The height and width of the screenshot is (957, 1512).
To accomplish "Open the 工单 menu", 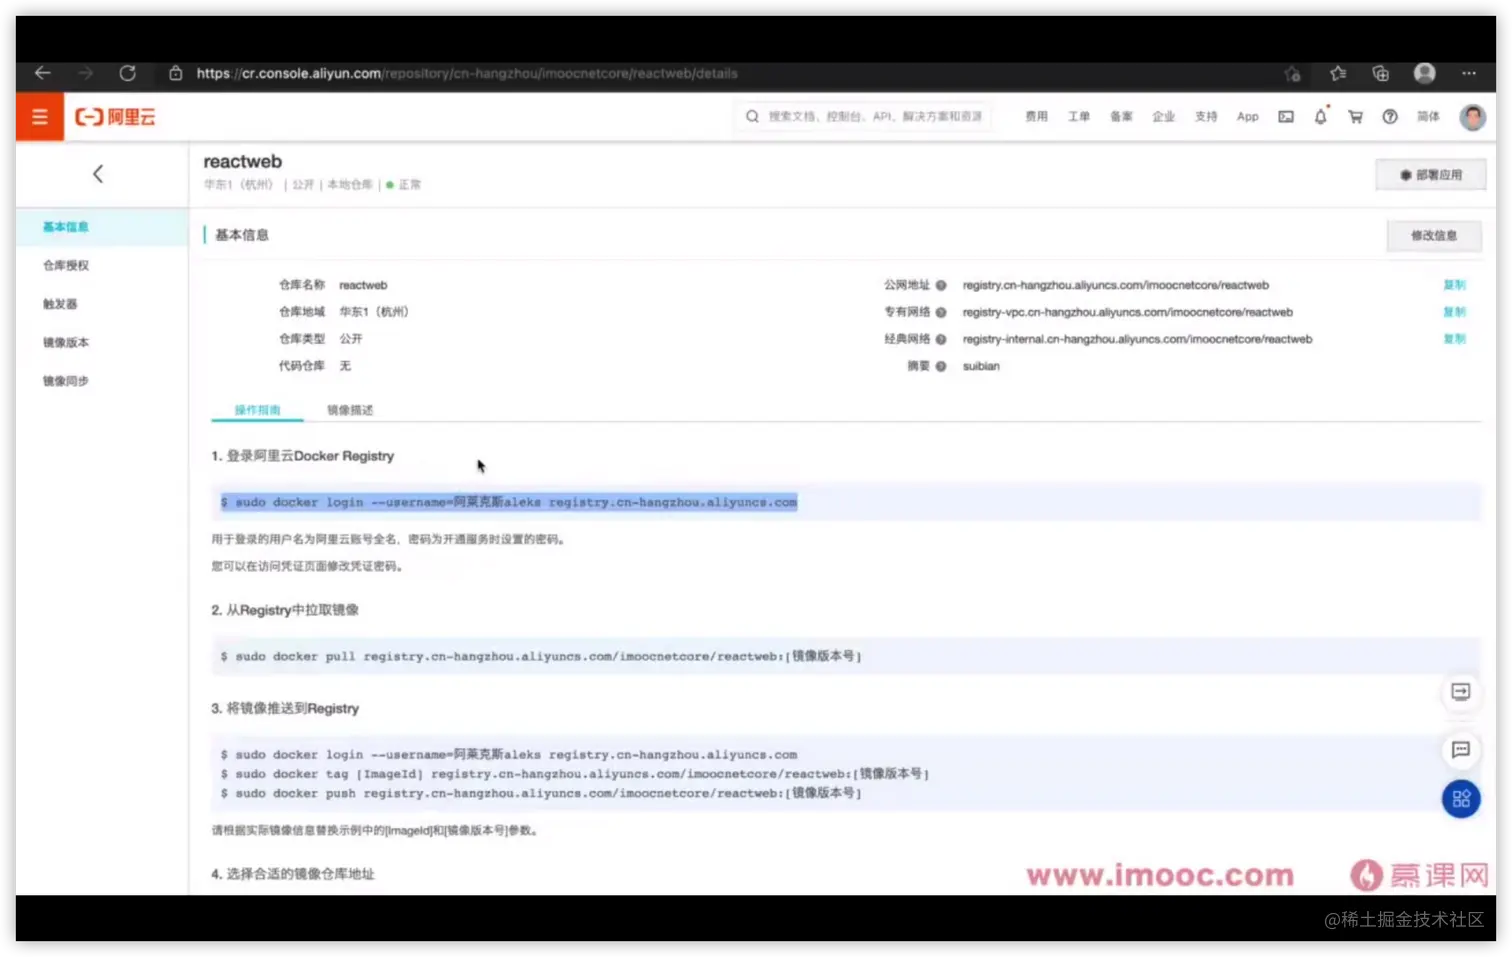I will (1078, 117).
